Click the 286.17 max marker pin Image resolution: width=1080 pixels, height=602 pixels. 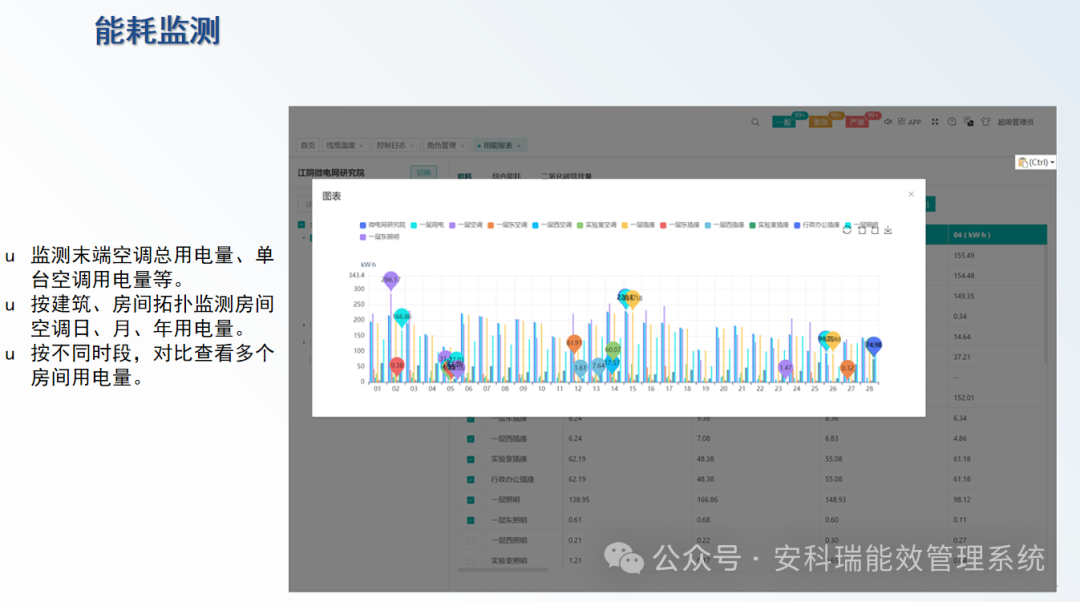point(391,280)
